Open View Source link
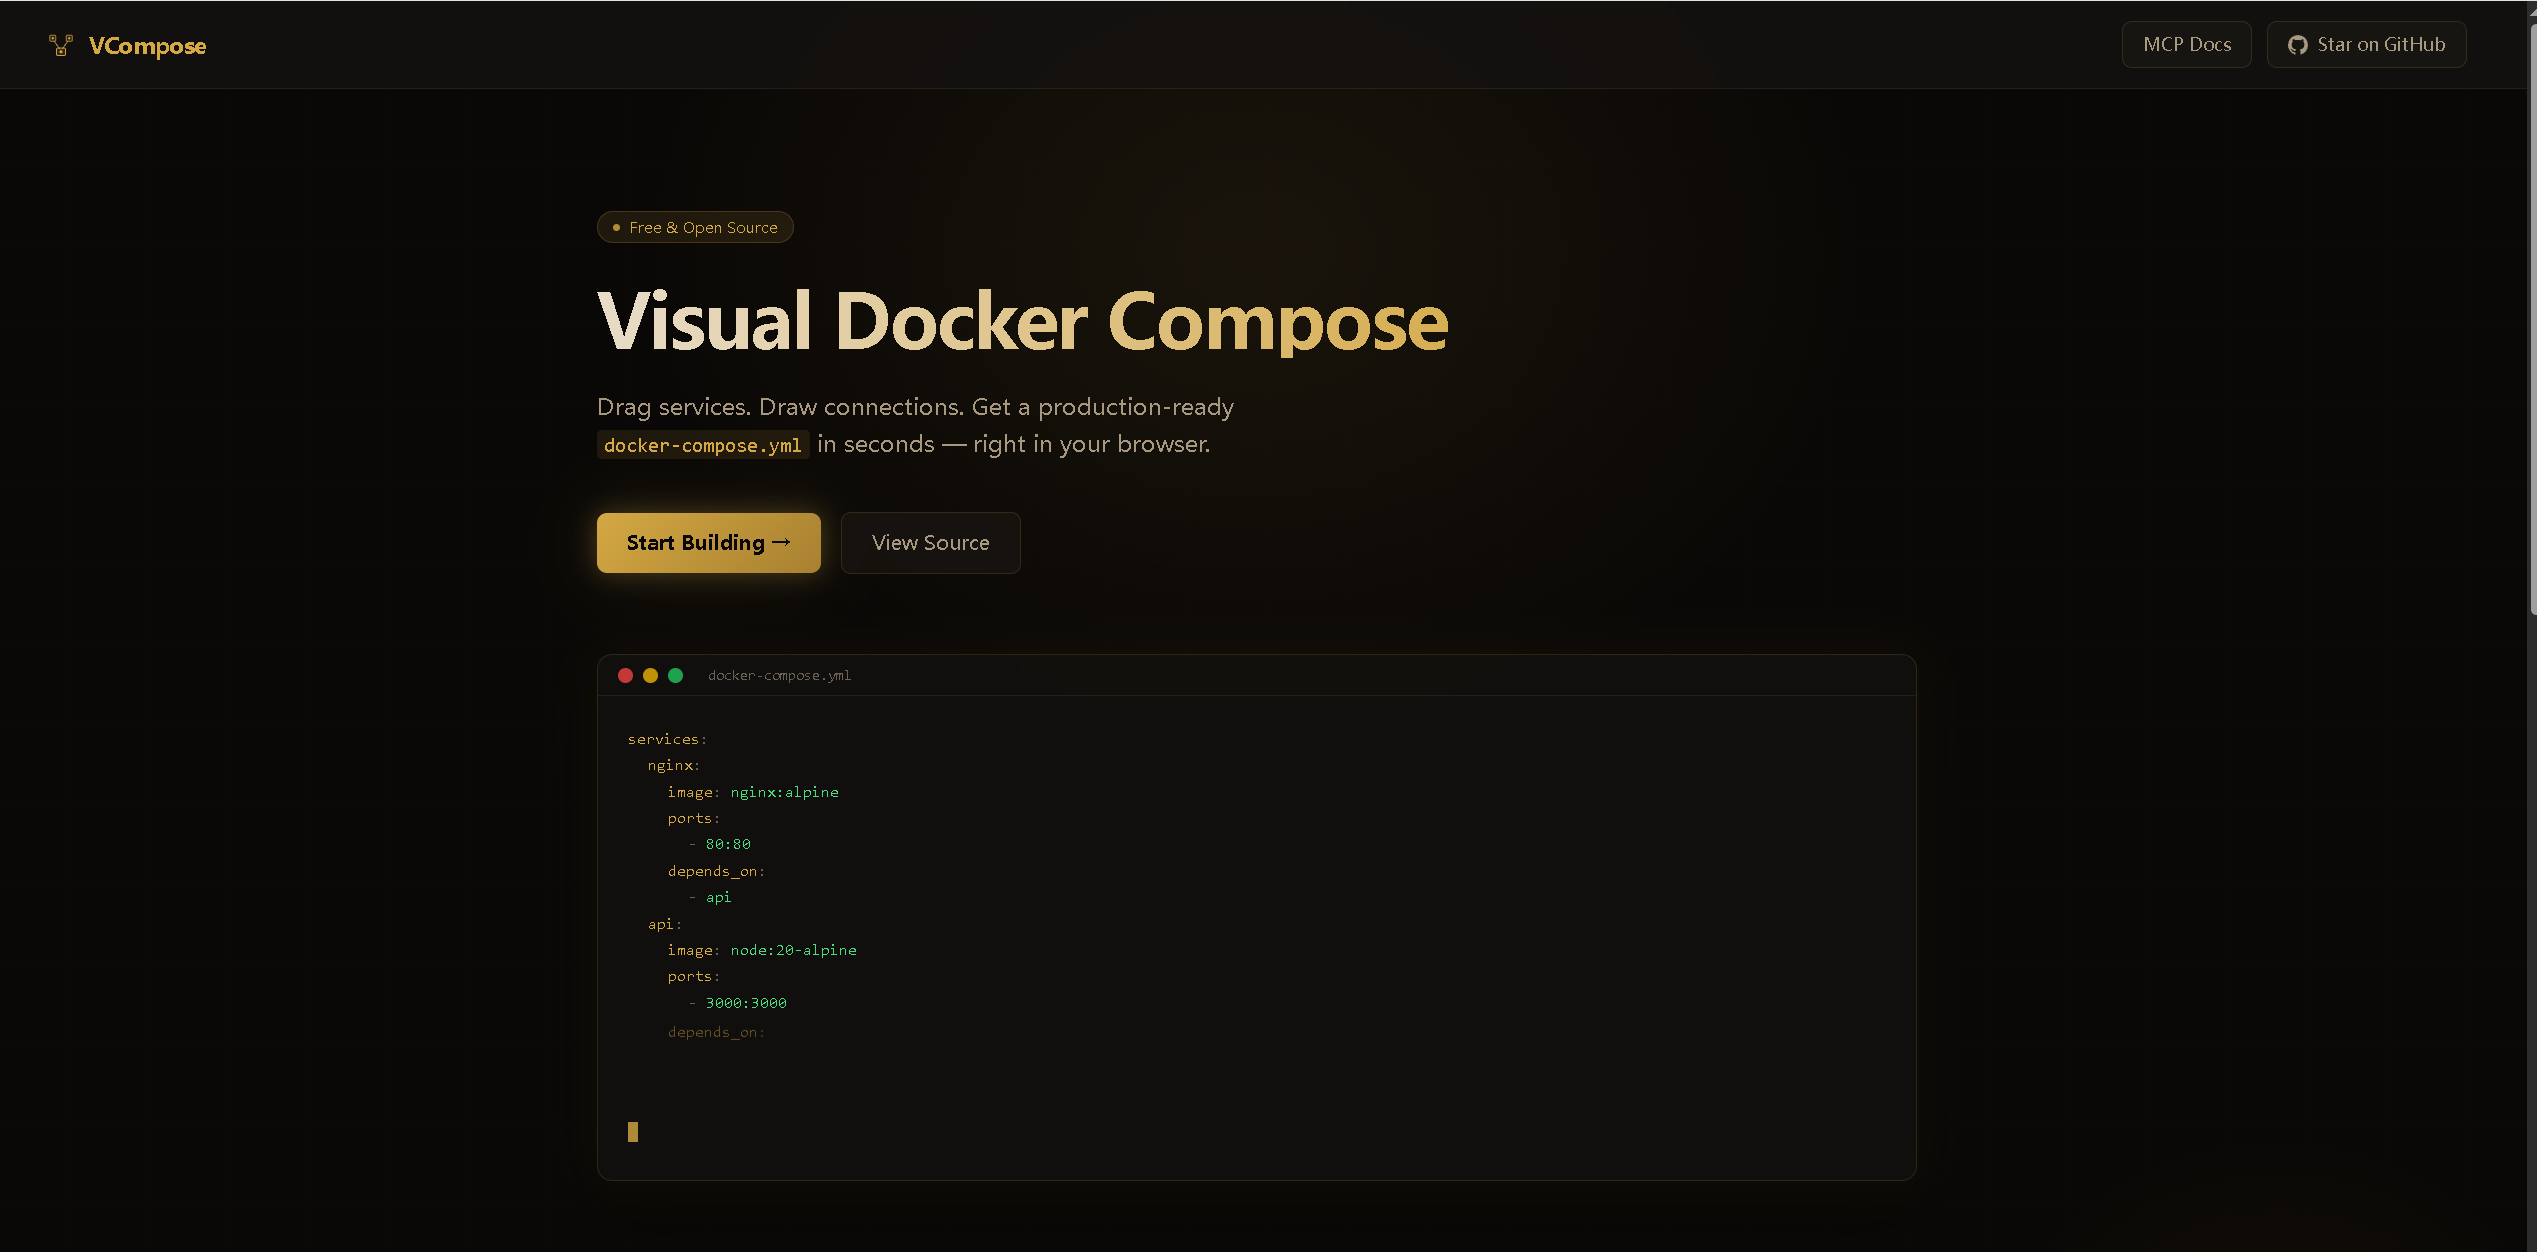Screen dimensions: 2537x1252 [x=930, y=543]
